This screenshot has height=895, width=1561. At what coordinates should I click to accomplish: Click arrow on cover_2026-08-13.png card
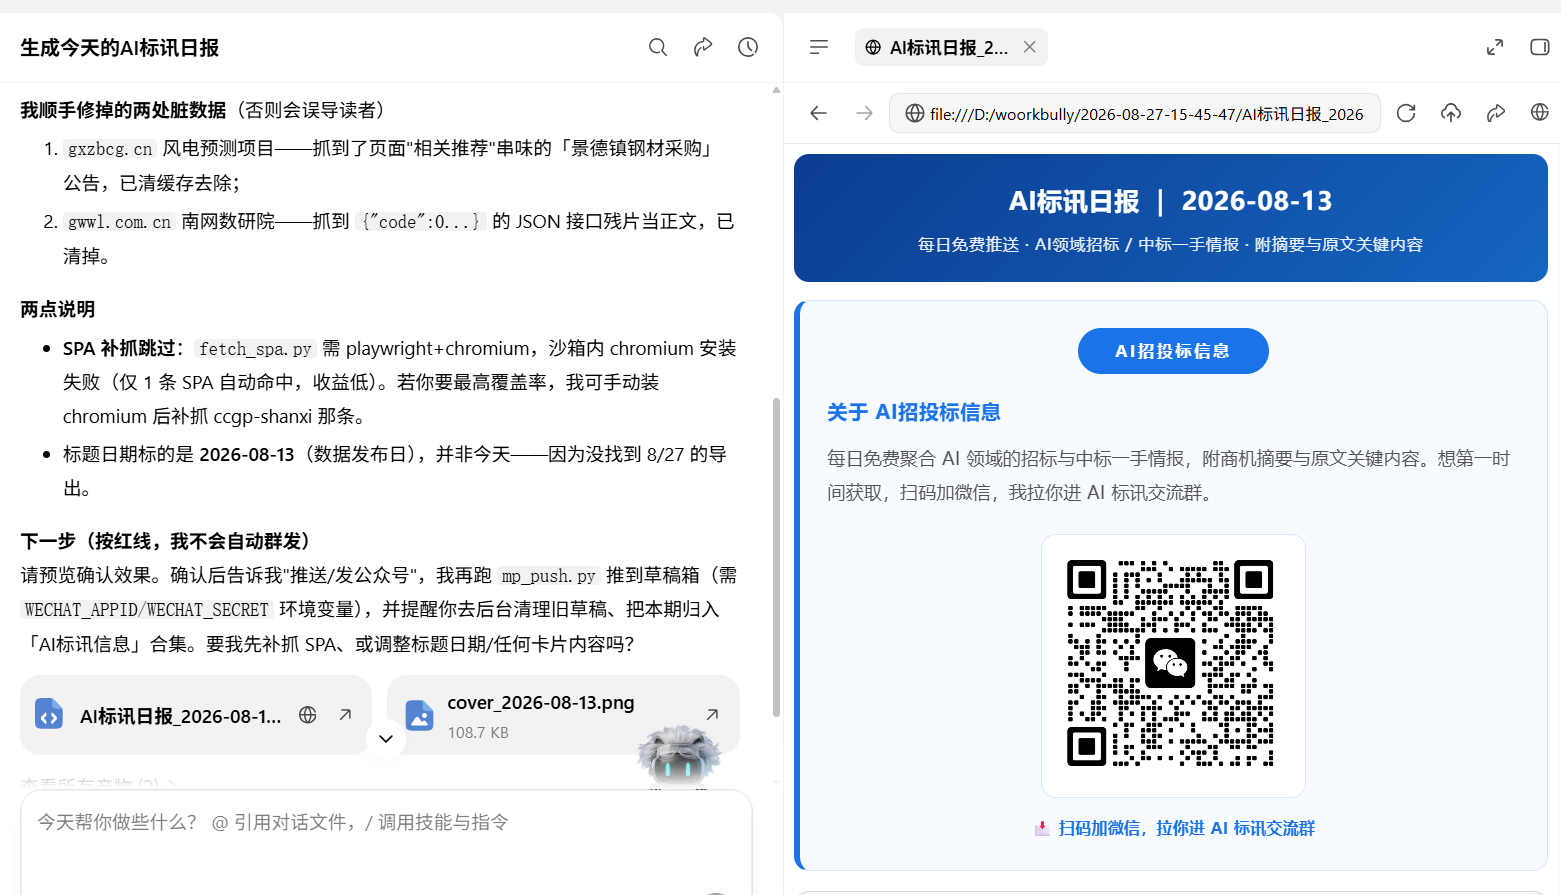point(712,714)
